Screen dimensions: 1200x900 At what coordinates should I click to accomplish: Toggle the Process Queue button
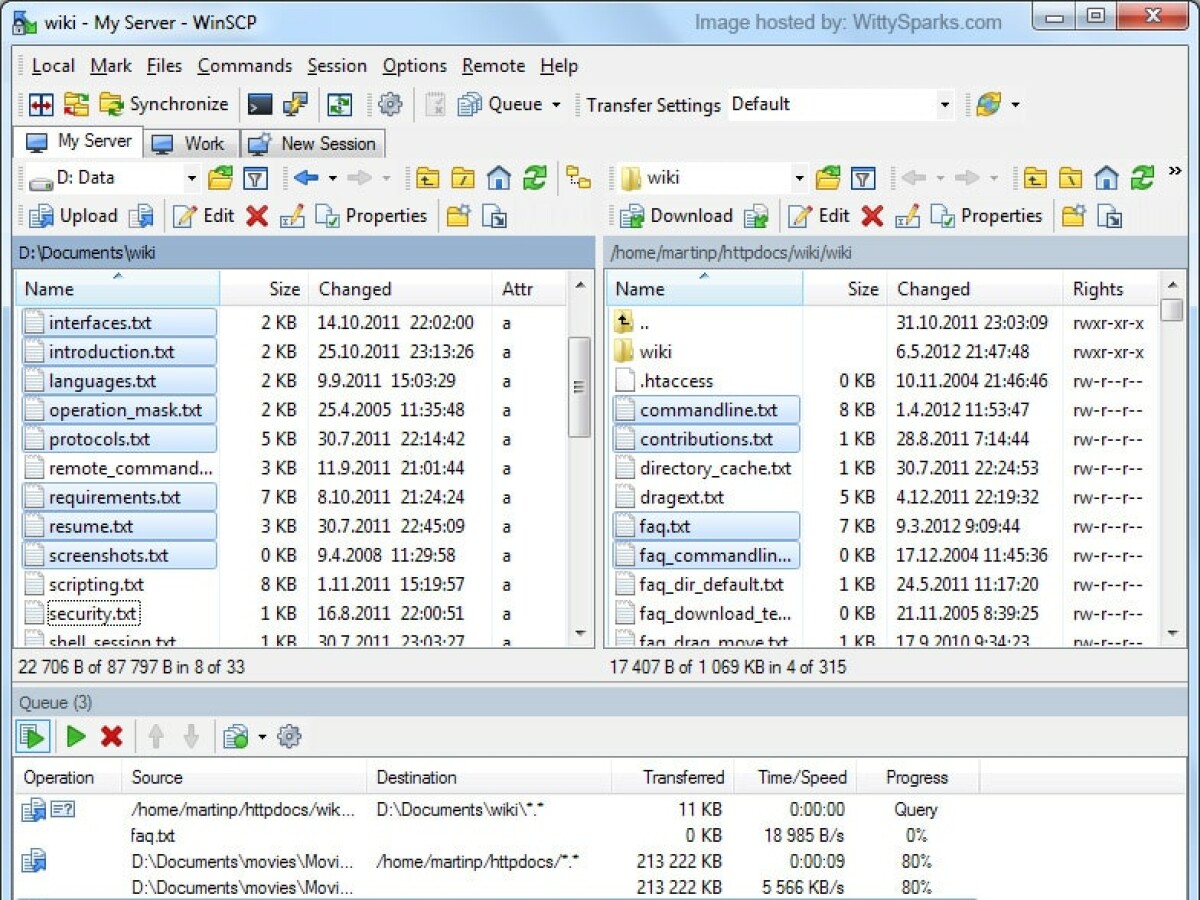click(x=33, y=737)
